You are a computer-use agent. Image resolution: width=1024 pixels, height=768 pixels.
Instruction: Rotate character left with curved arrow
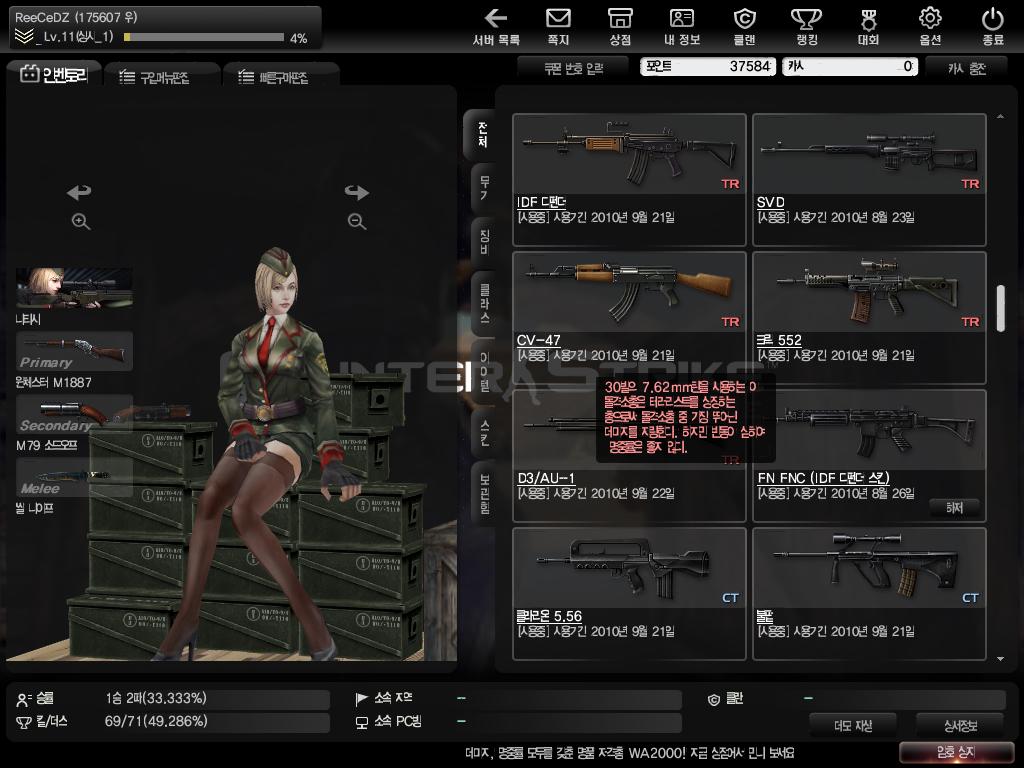coord(79,192)
